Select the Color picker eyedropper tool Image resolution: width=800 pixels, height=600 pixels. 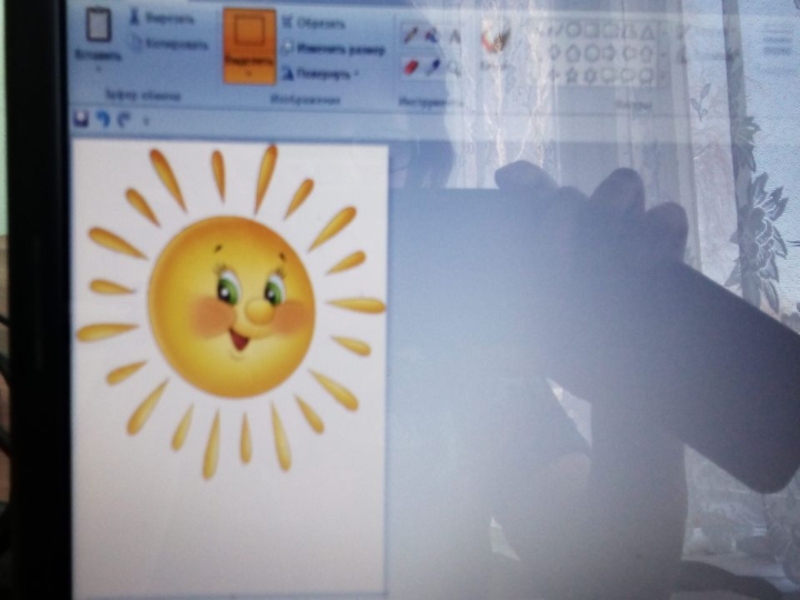point(433,67)
